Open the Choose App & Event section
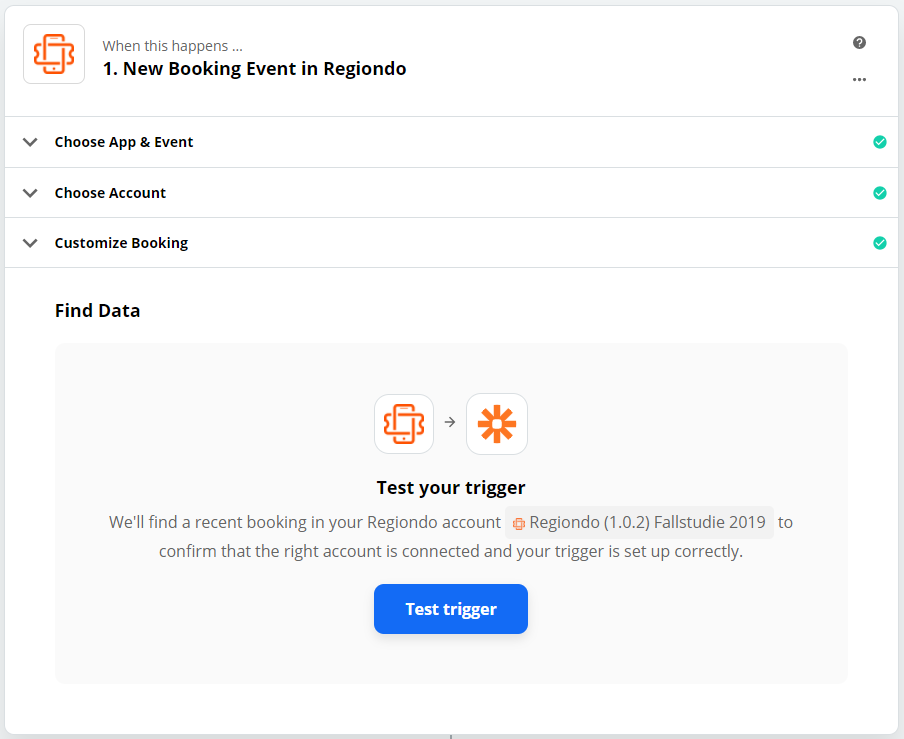 (x=451, y=142)
